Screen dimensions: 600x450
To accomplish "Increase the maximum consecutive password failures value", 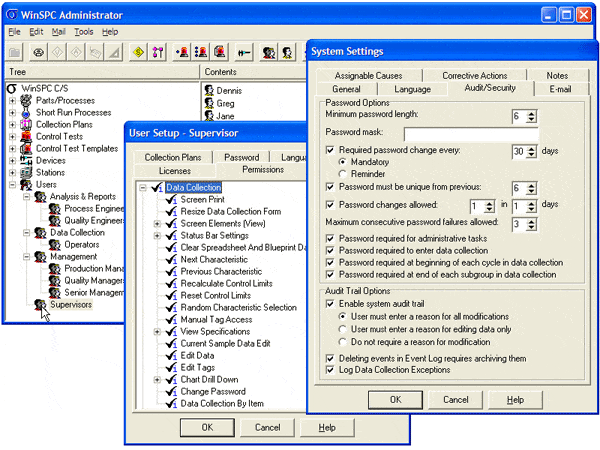I will [530, 221].
